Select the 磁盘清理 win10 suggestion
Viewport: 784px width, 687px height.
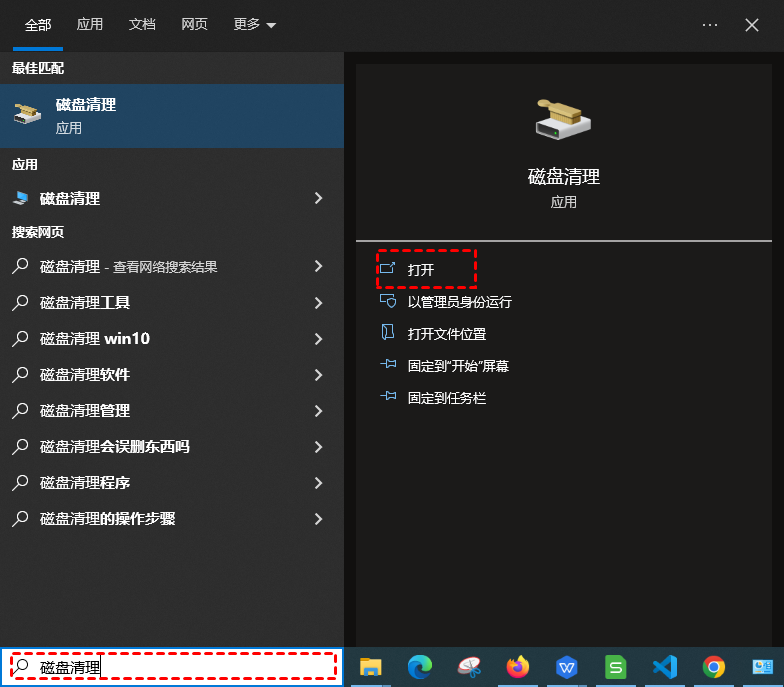[x=172, y=338]
